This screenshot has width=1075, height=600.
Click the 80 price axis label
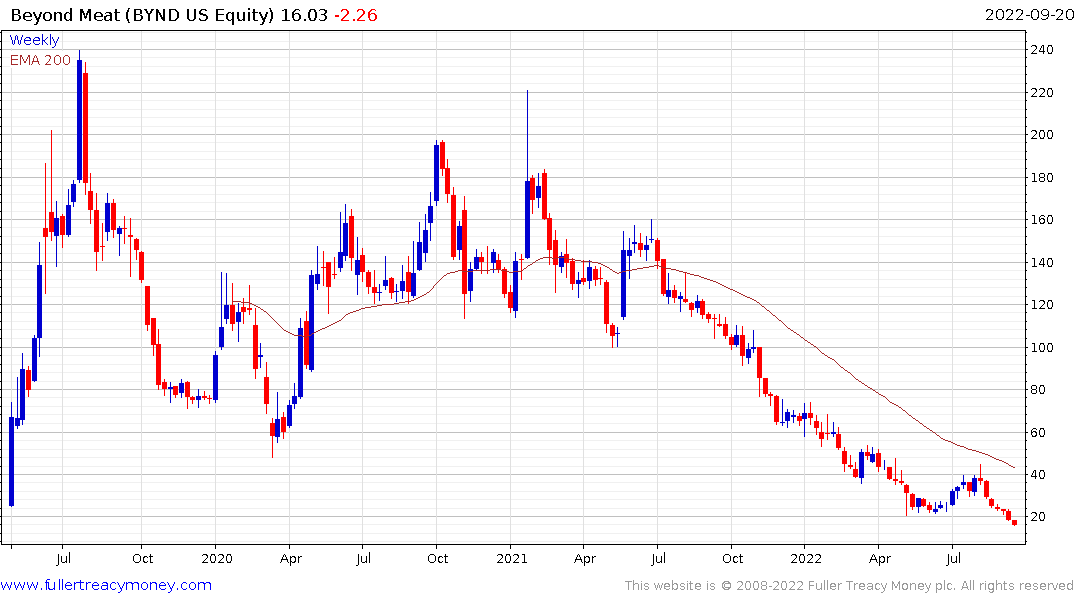tap(1038, 390)
